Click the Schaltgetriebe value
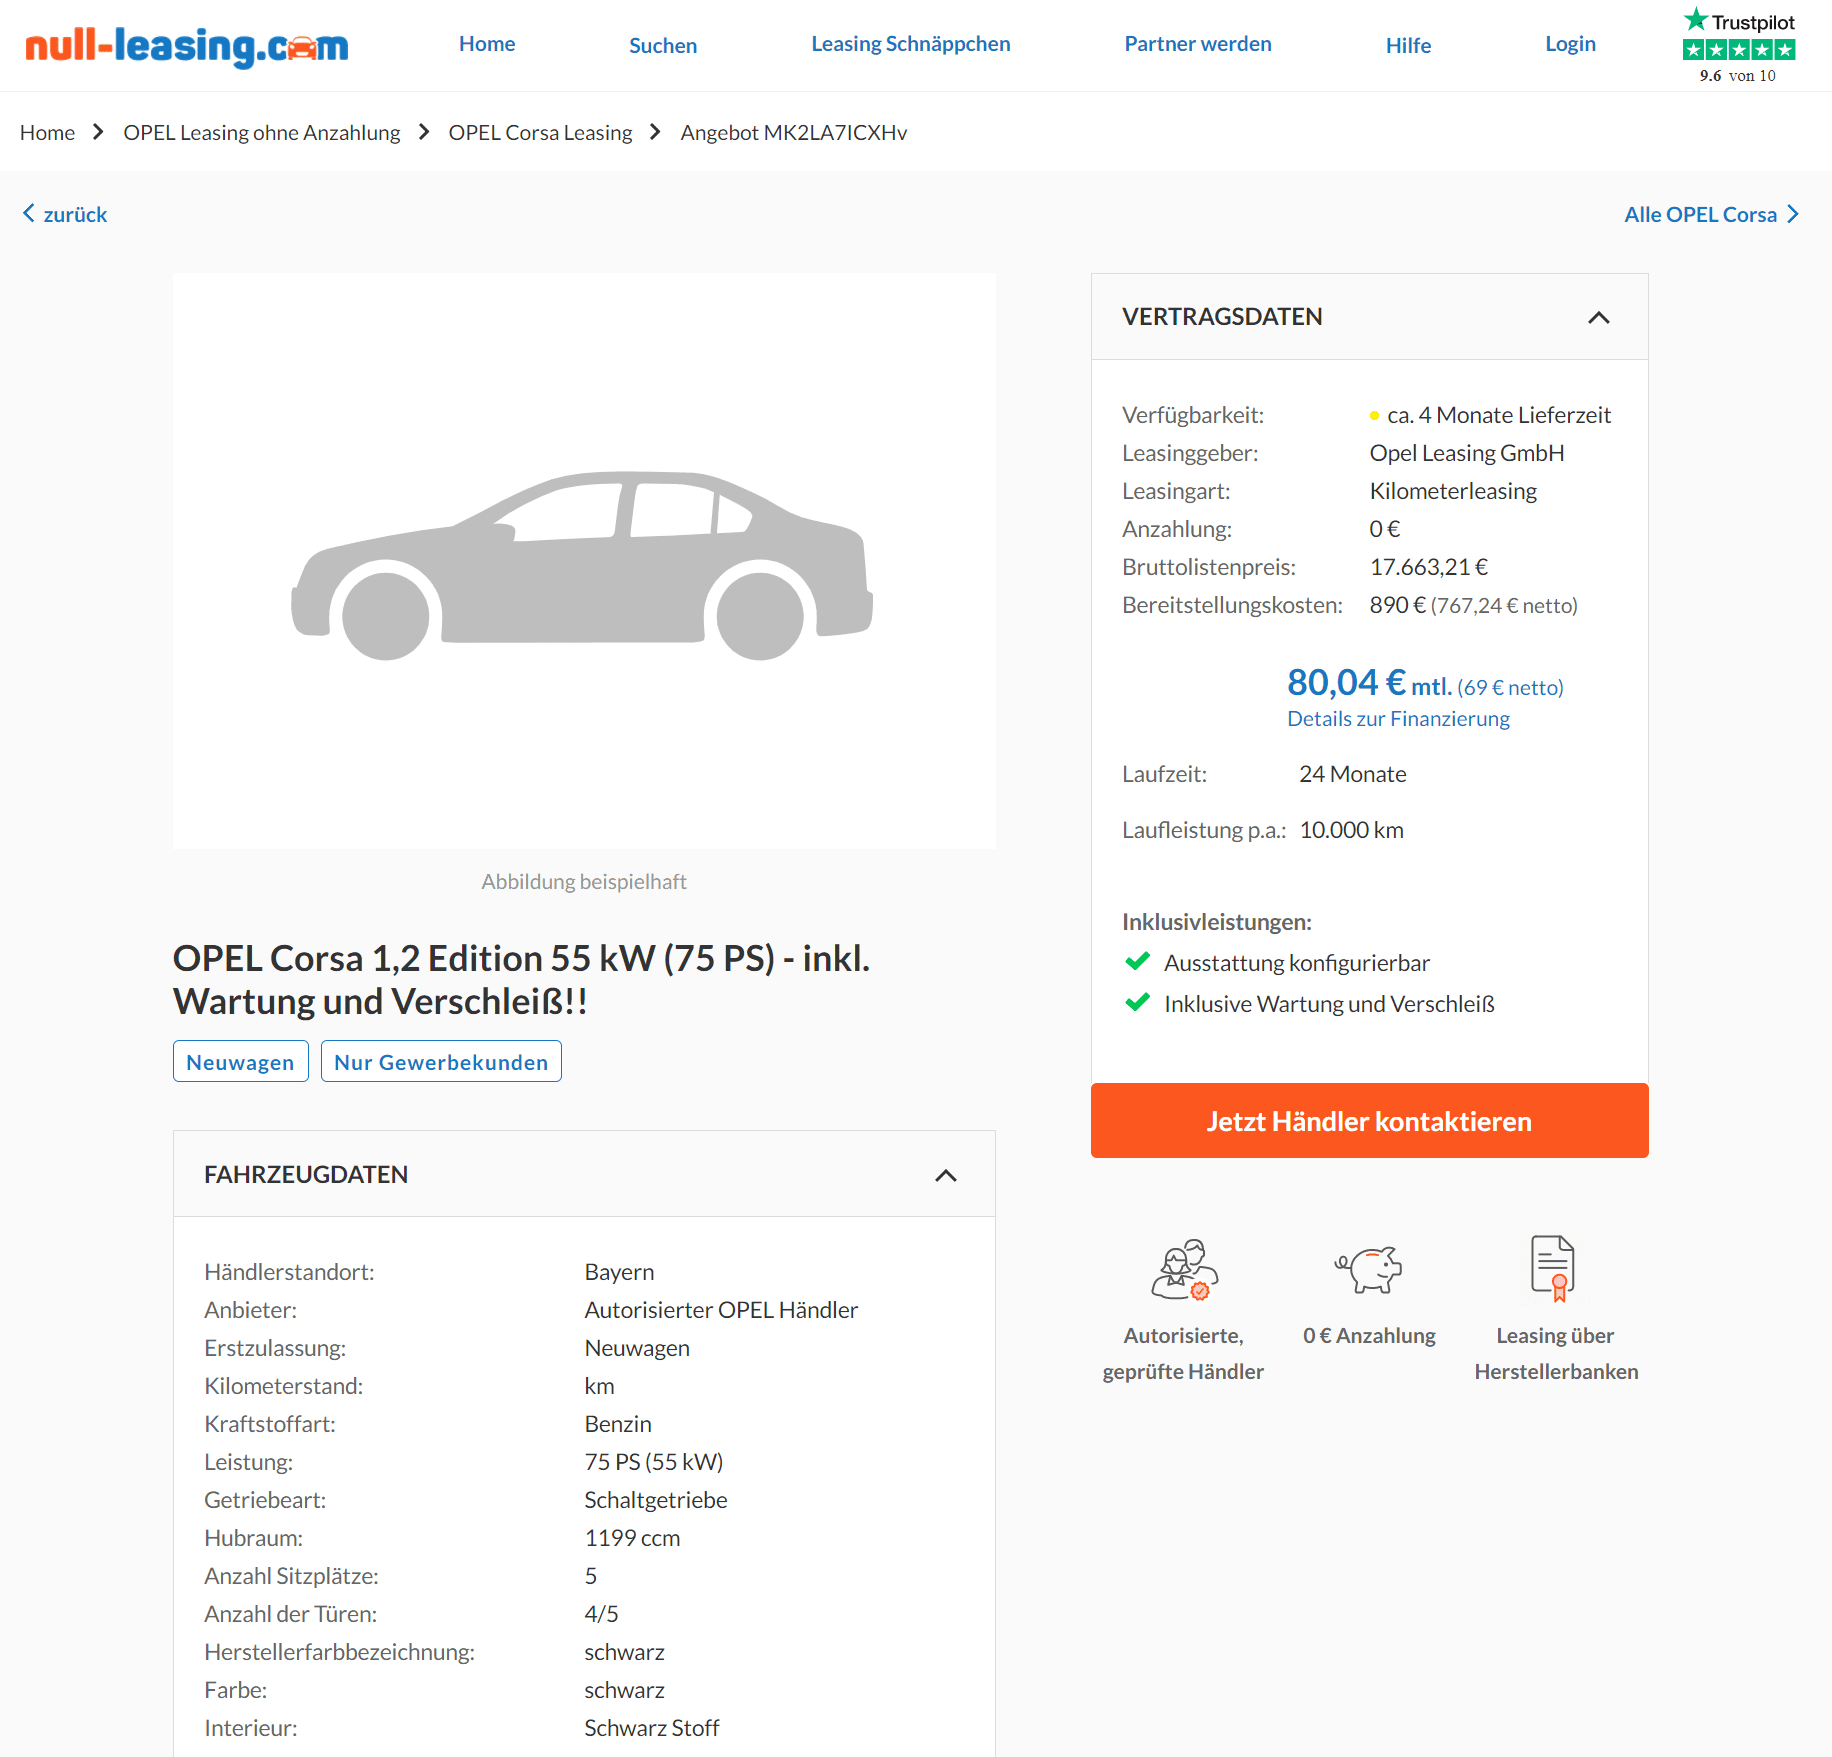The height and width of the screenshot is (1757, 1832). click(656, 1500)
